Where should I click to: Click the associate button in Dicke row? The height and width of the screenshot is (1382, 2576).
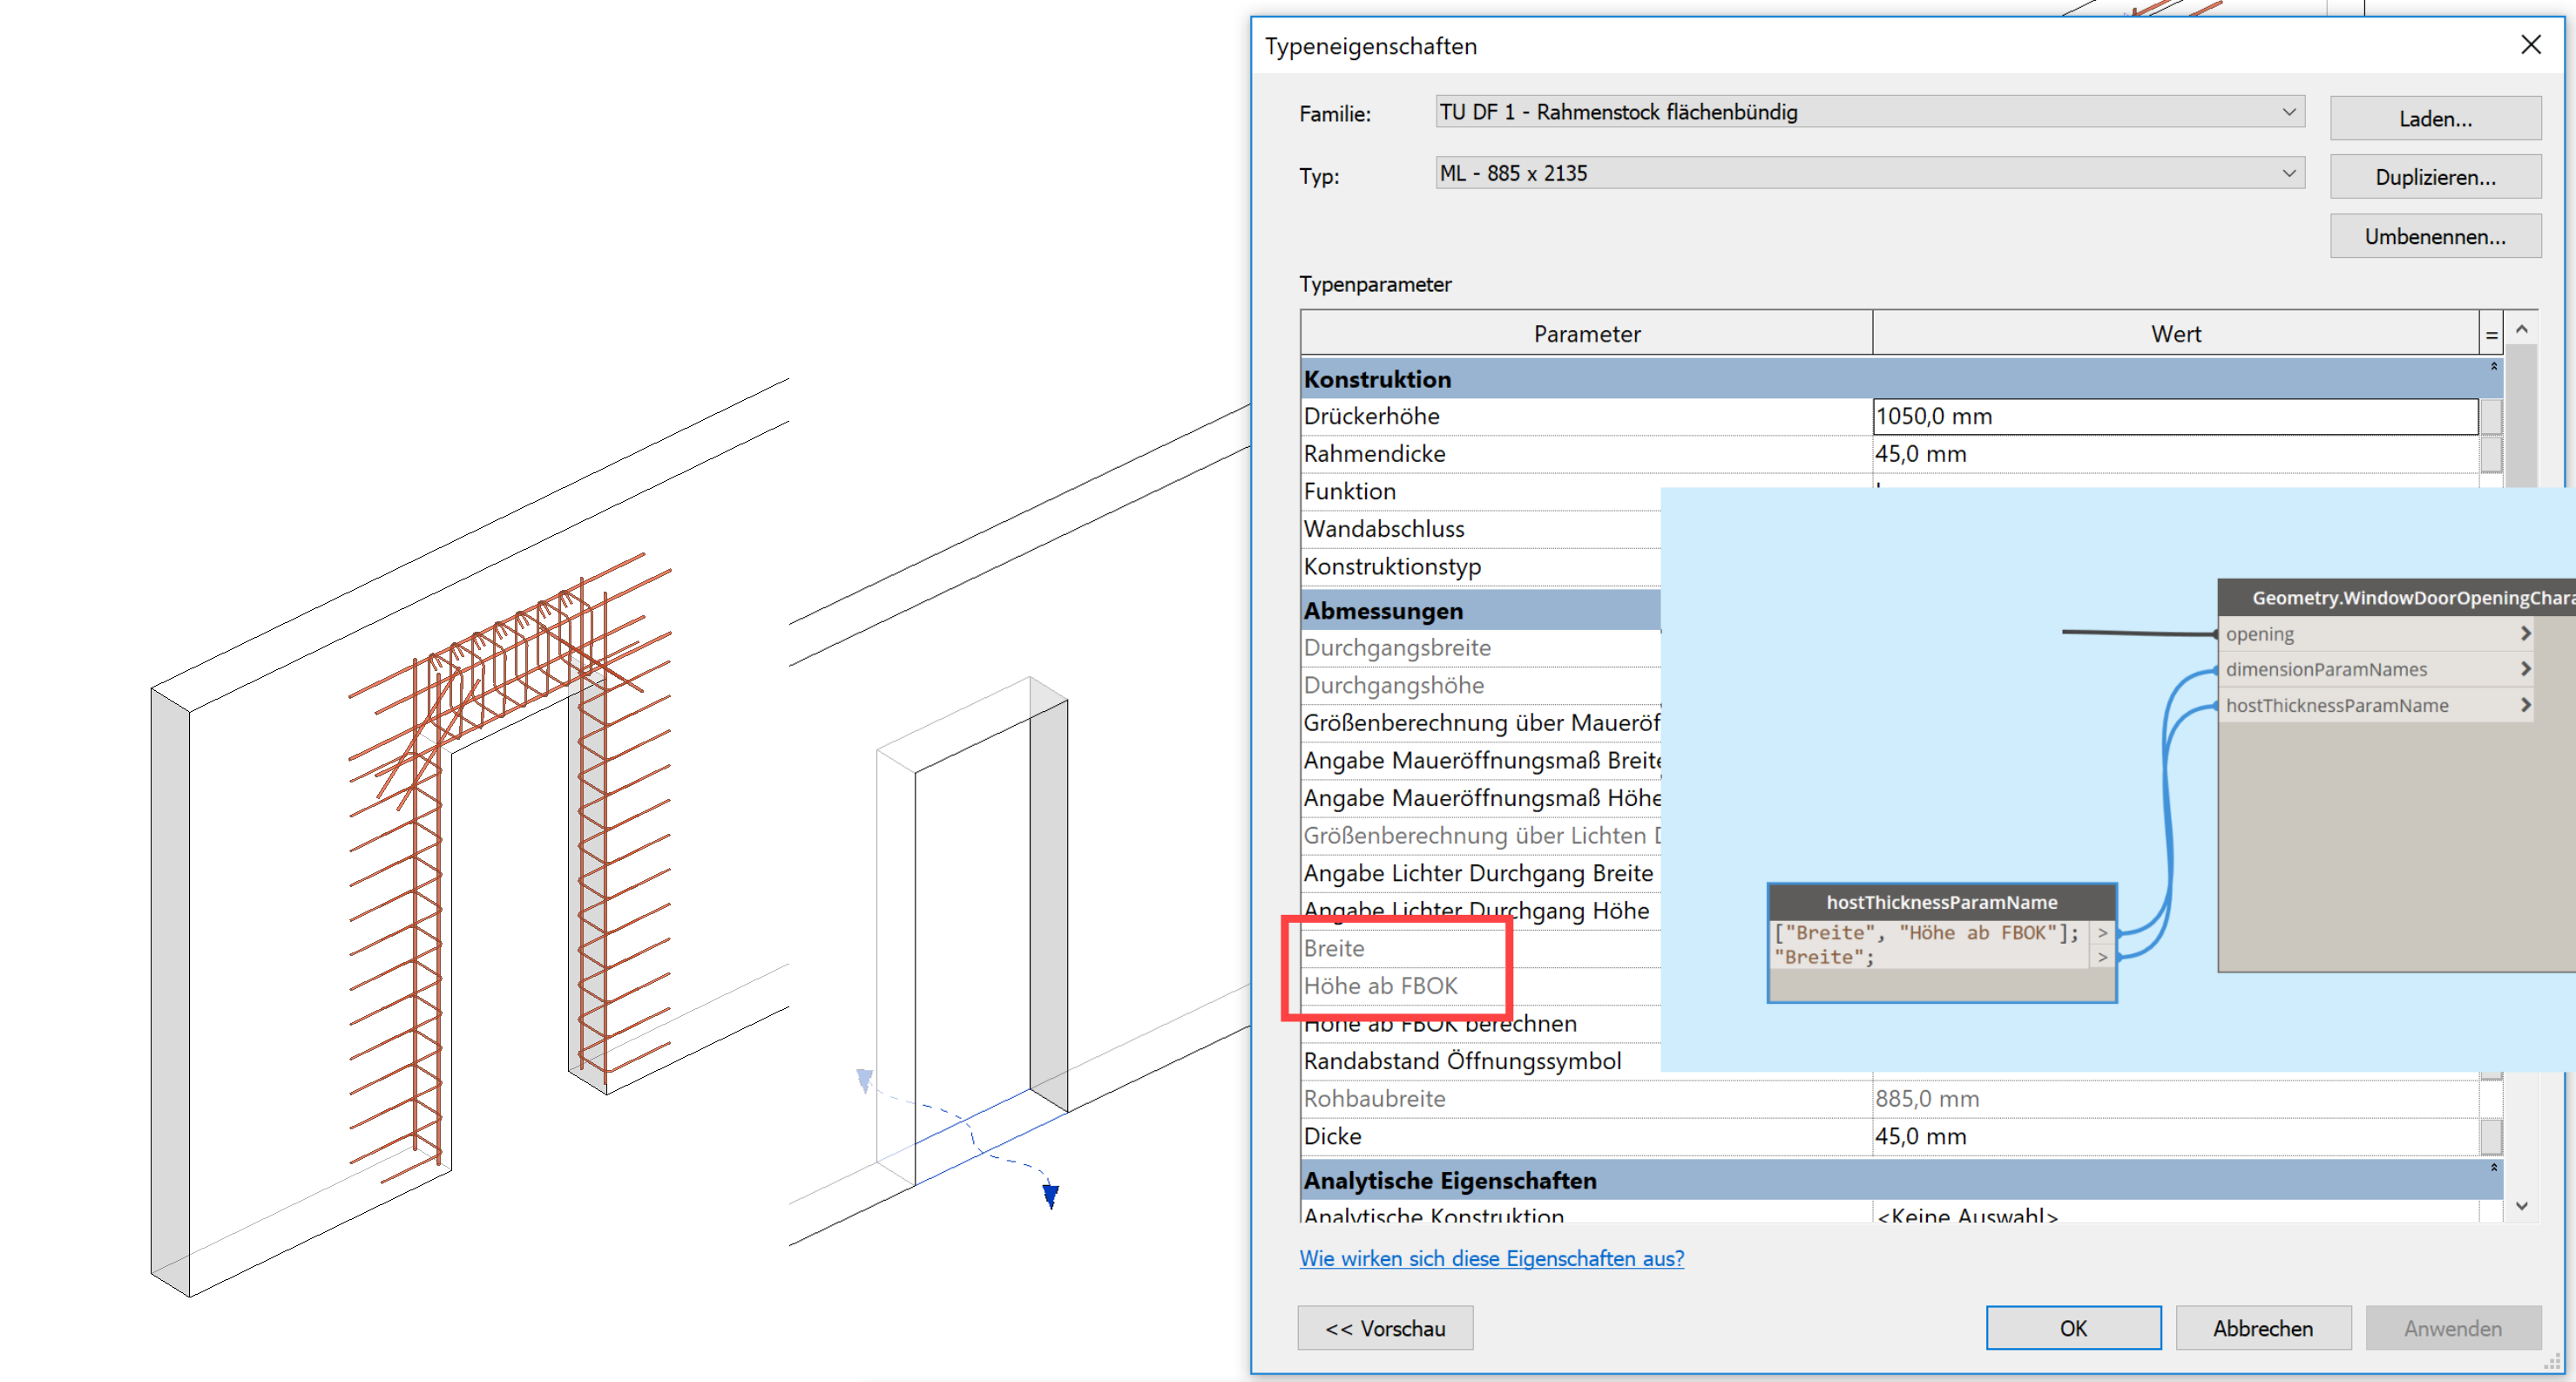2490,1137
